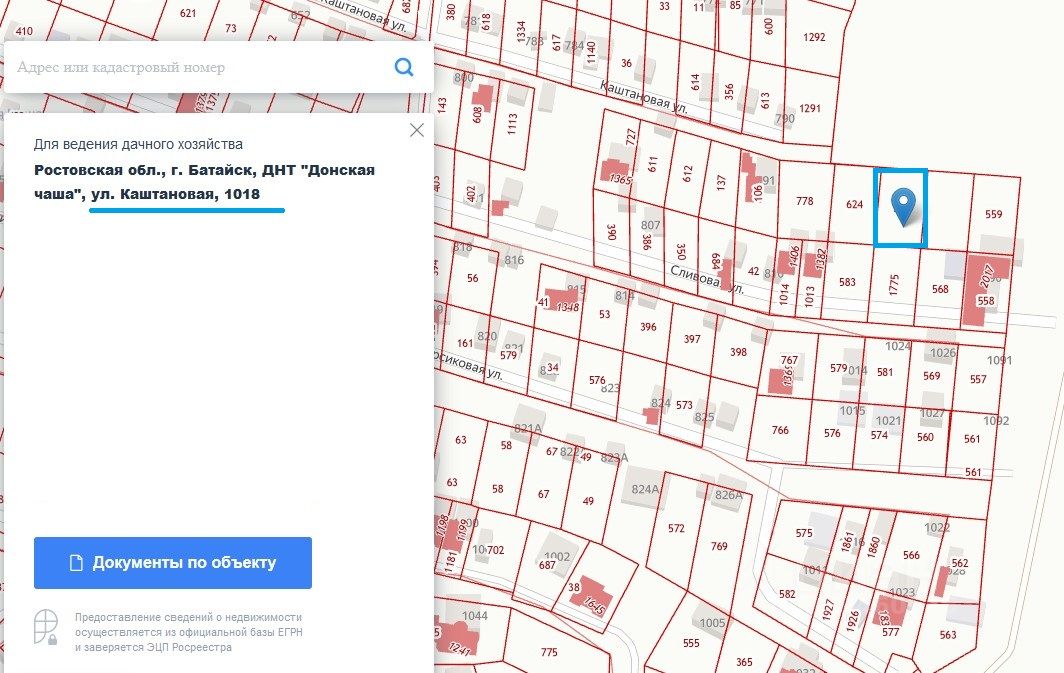Click the document icon on blue button
The width and height of the screenshot is (1064, 673).
click(77, 562)
